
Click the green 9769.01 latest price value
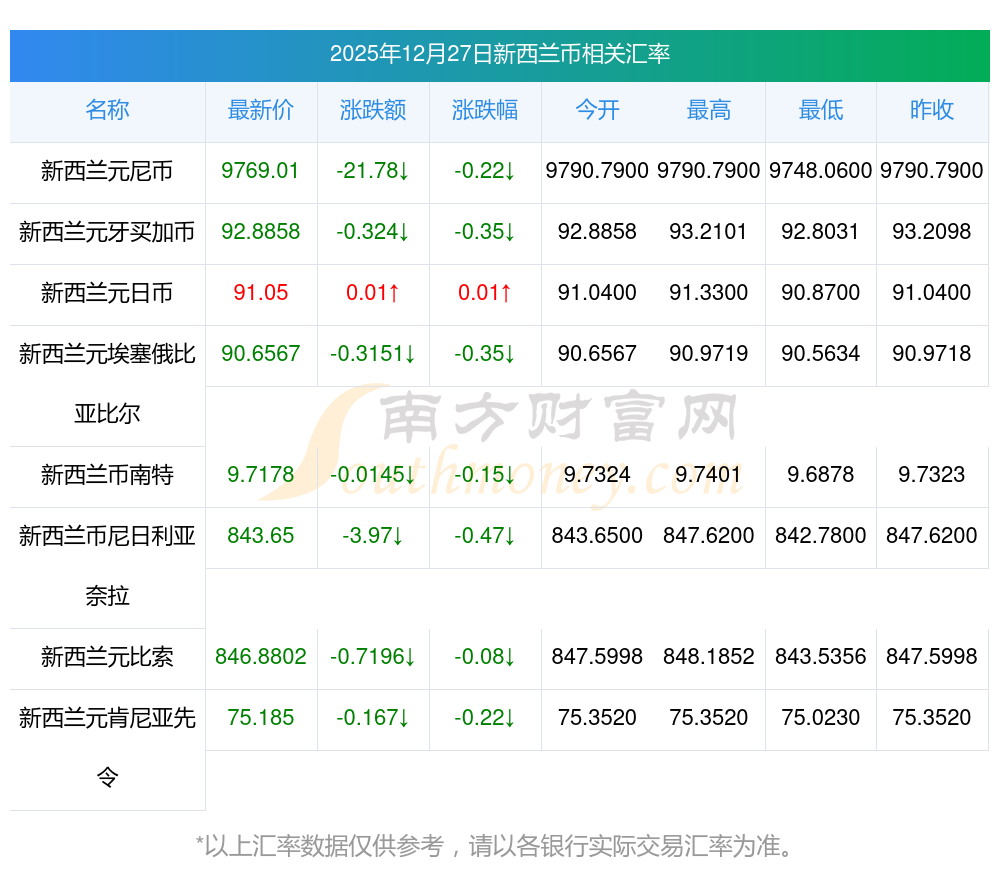(261, 171)
